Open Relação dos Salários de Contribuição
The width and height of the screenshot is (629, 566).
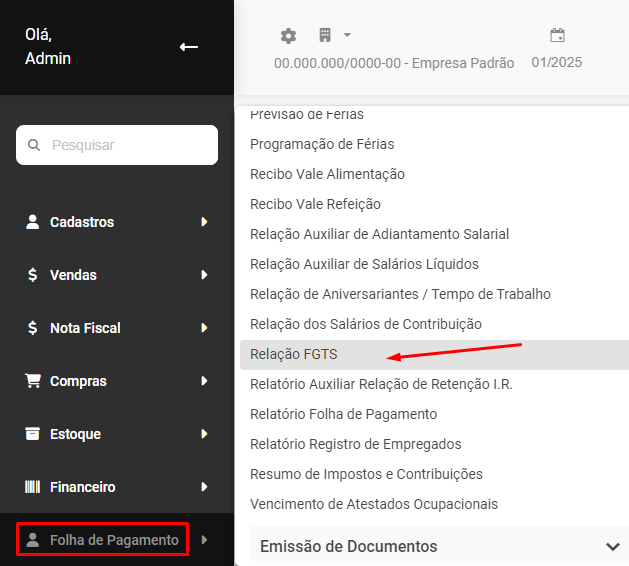click(x=366, y=324)
